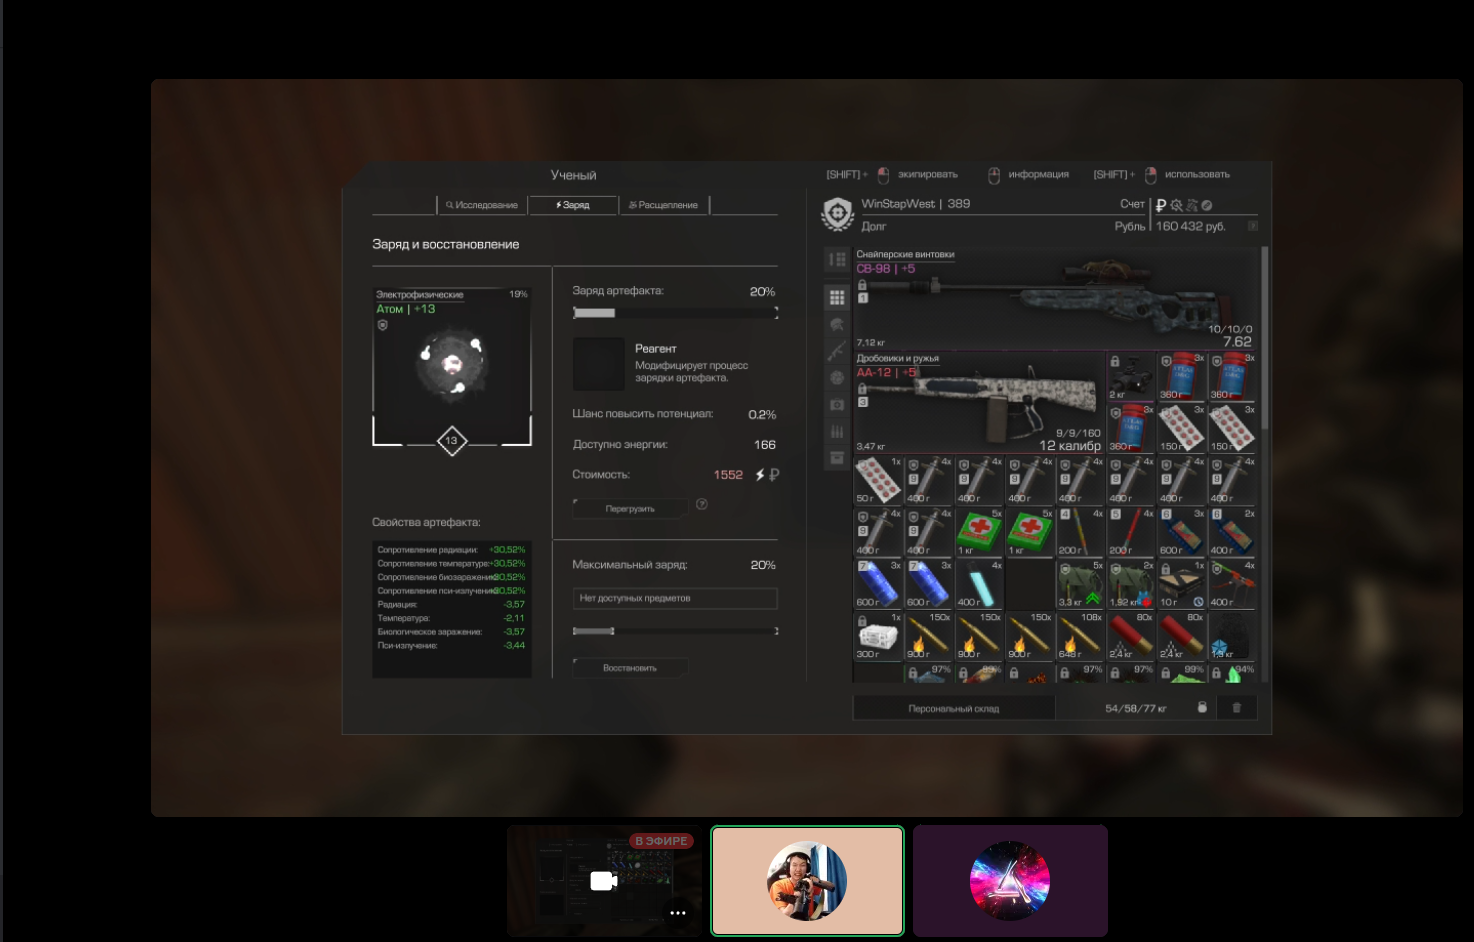Viewport: 1474px width, 942px height.
Task: Open the В ЭФИРЕ stream thumbnail
Action: [603, 880]
